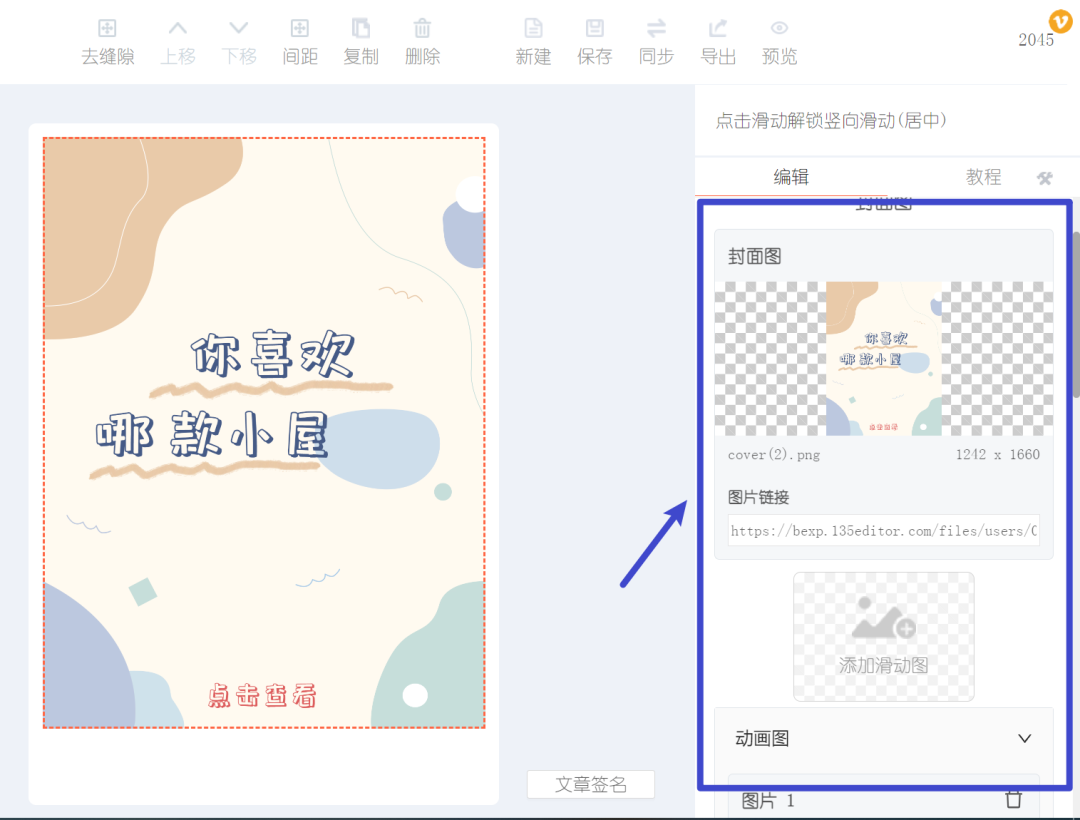Click the 图片链接 label
Viewport: 1080px width, 820px height.
pos(758,497)
